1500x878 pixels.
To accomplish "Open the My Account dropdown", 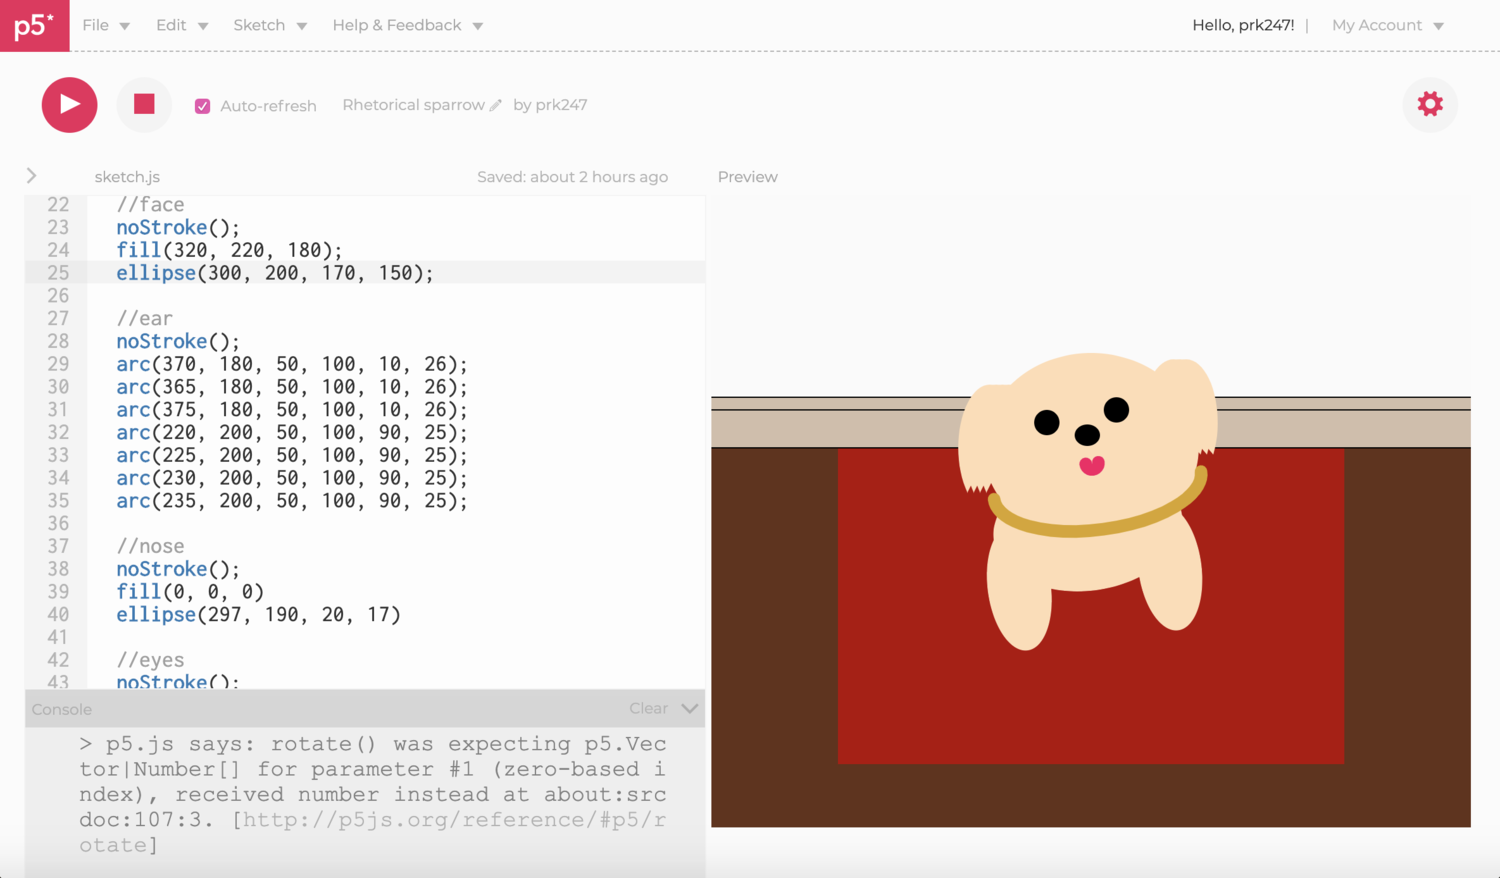I will (1388, 25).
